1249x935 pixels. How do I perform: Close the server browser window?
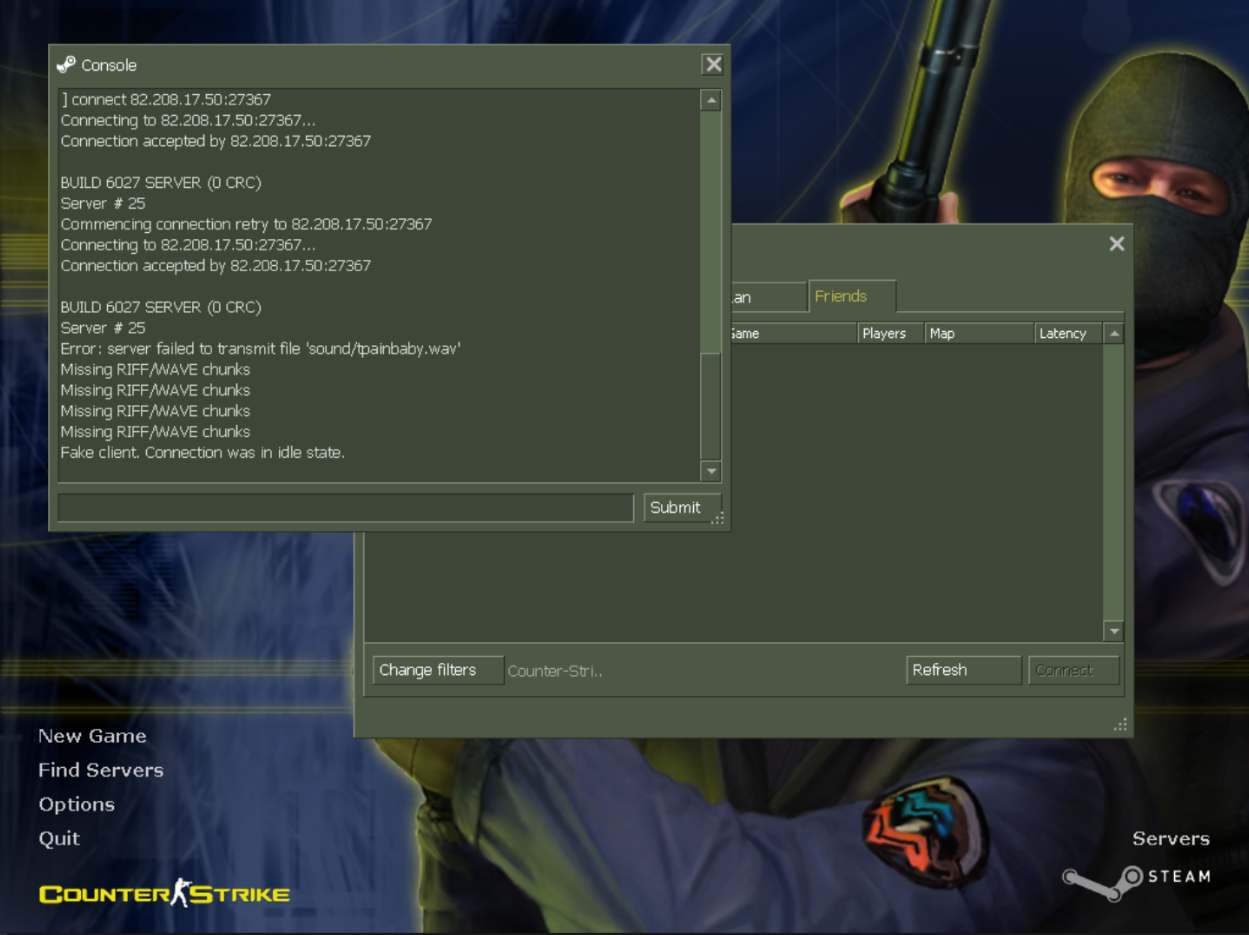pyautogui.click(x=1117, y=244)
